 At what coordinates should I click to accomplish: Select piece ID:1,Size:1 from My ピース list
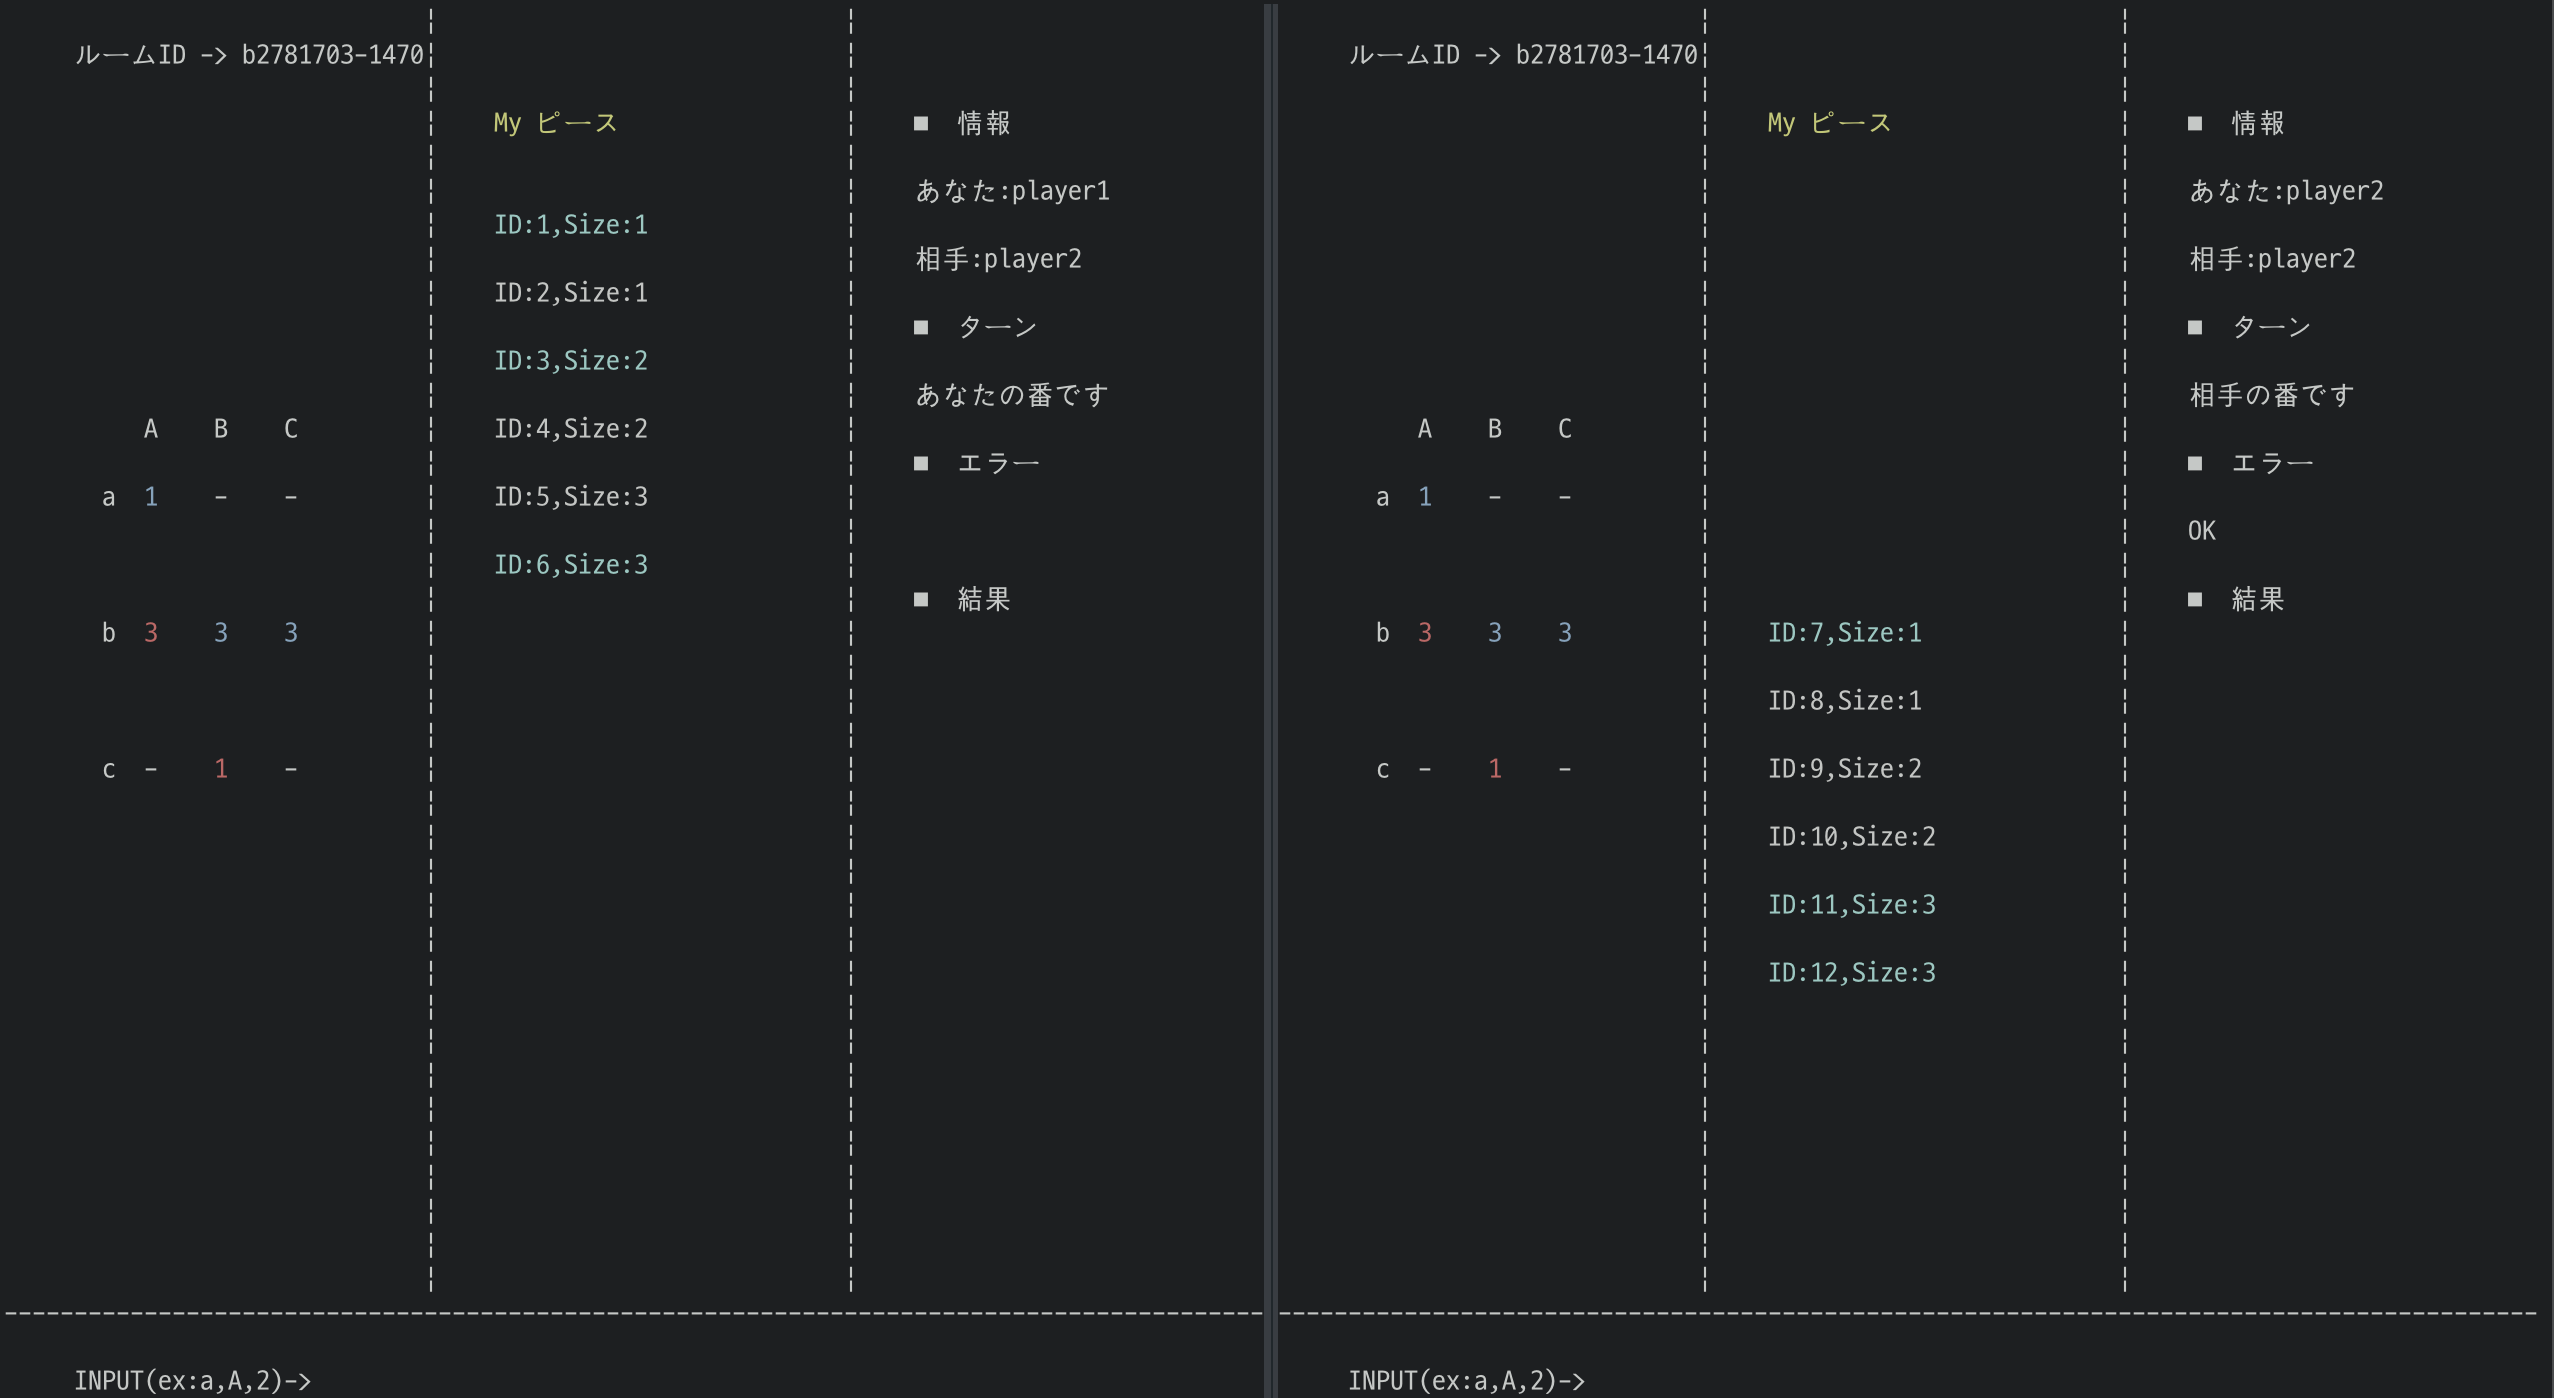[x=570, y=224]
